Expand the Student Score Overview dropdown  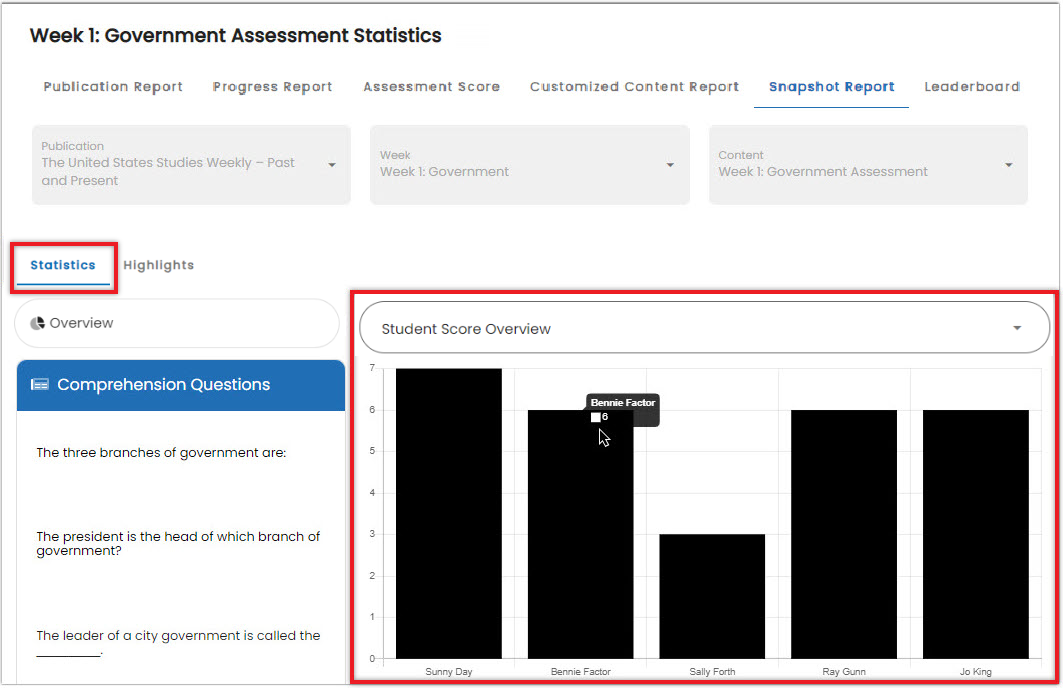tap(1017, 327)
